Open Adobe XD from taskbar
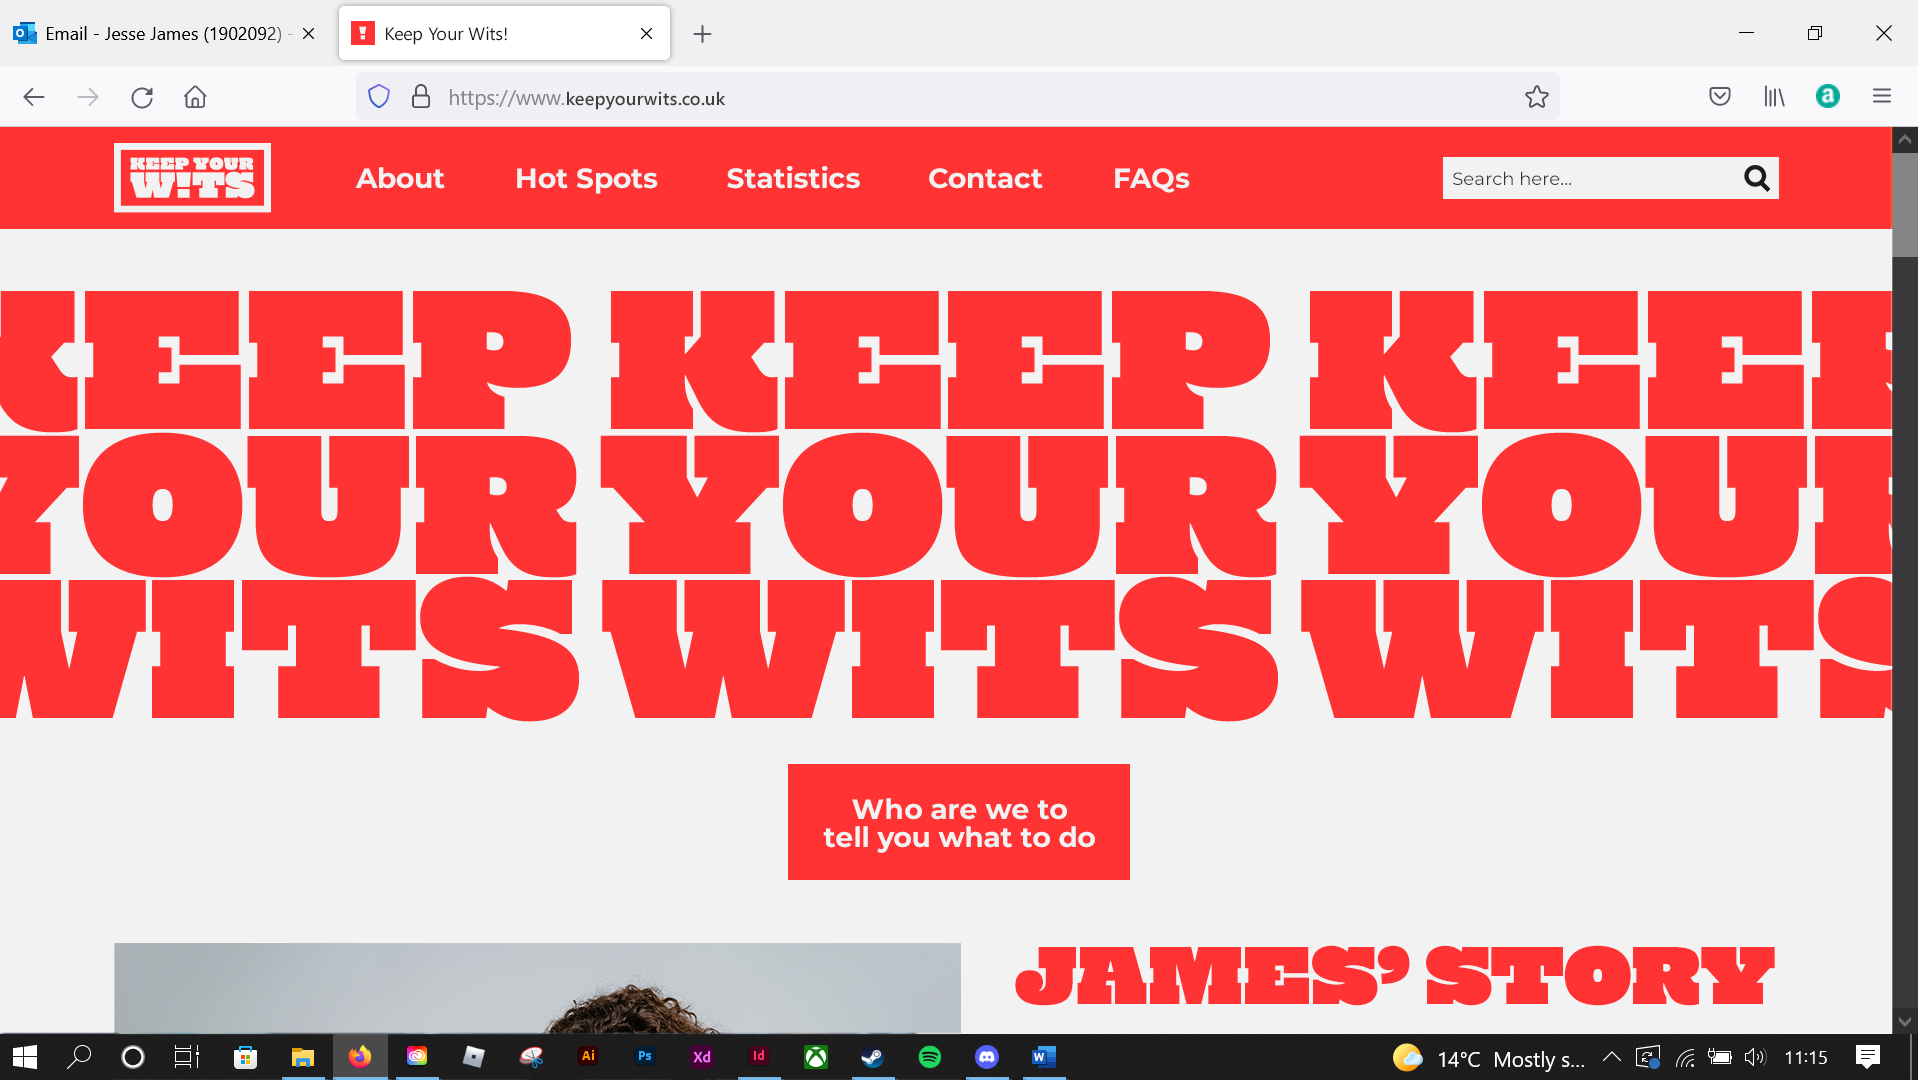The height and width of the screenshot is (1080, 1918). (702, 1057)
